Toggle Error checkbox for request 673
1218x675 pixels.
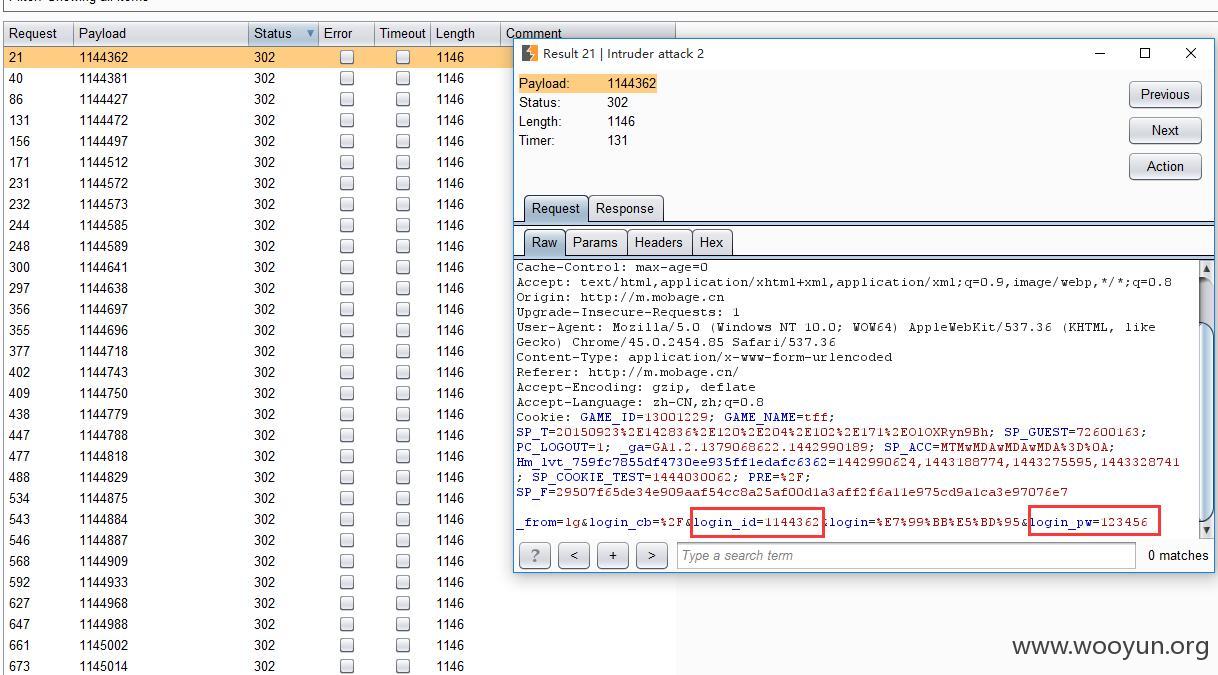347,666
